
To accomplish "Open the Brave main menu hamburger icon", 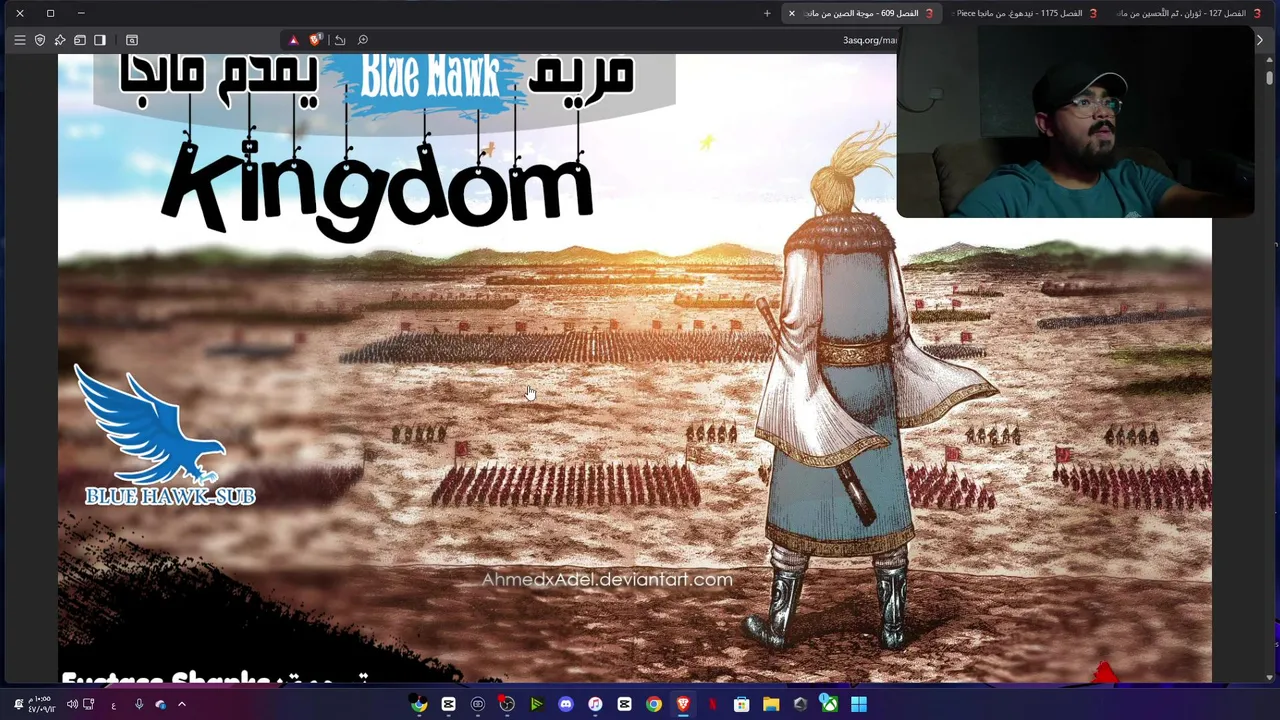I will click(19, 40).
